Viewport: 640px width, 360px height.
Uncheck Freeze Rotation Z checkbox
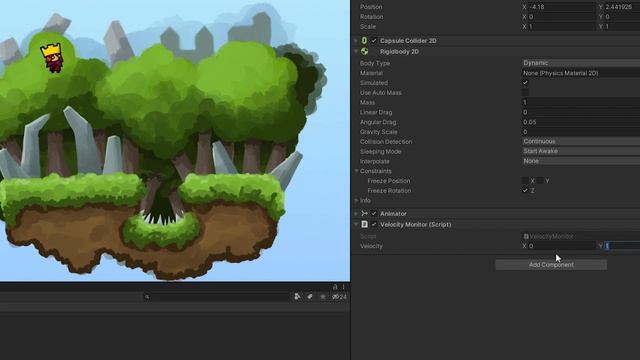click(x=525, y=190)
